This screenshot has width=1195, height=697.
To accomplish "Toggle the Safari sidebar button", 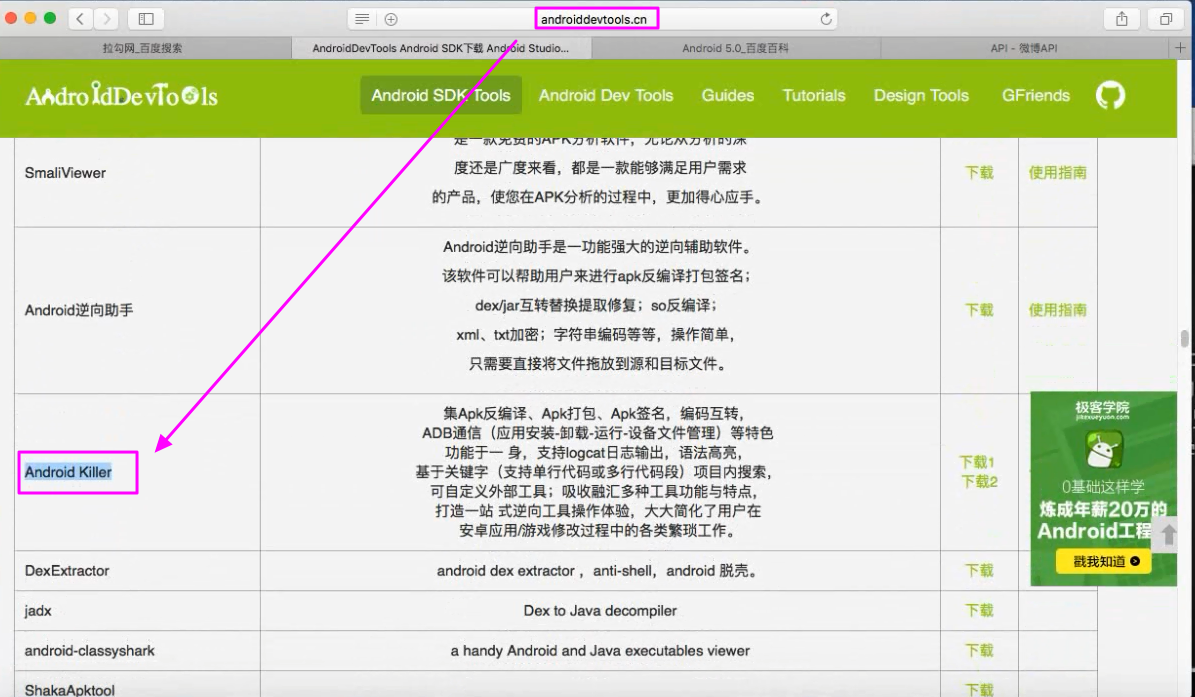I will pyautogui.click(x=145, y=19).
